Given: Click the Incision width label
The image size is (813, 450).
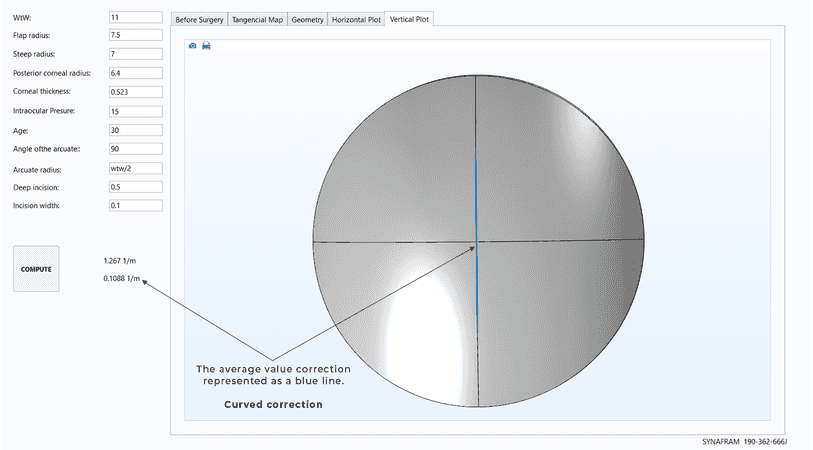Looking at the screenshot, I should click(x=36, y=205).
